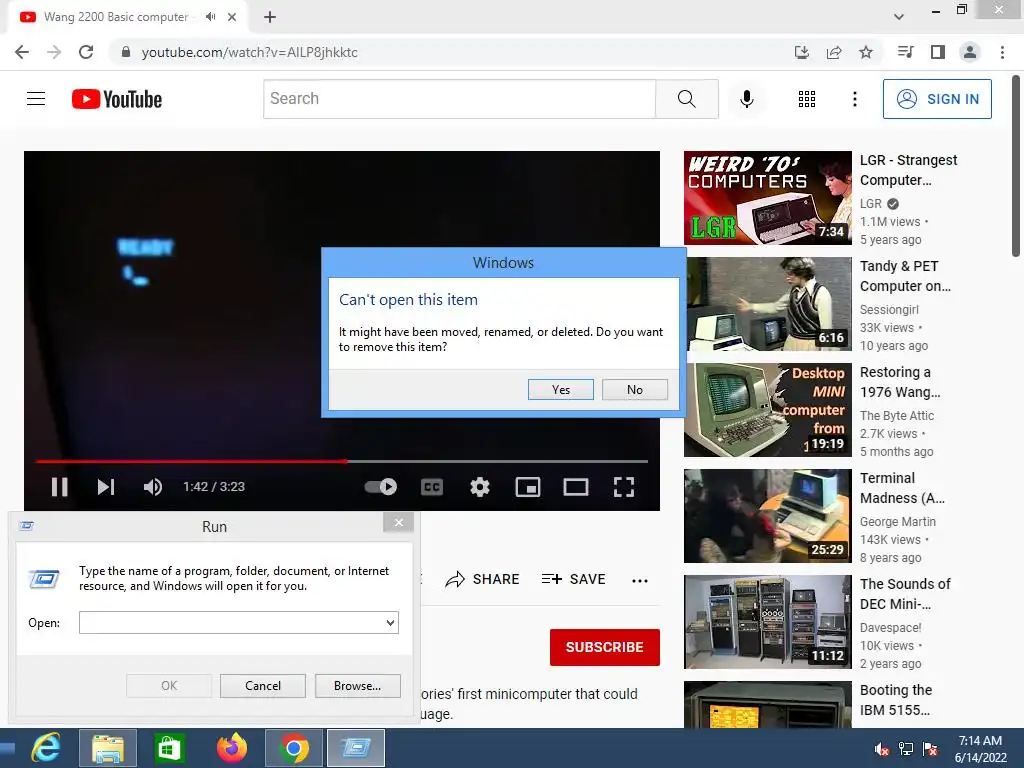The image size is (1024, 768).
Task: Open video player settings gear
Action: point(480,487)
